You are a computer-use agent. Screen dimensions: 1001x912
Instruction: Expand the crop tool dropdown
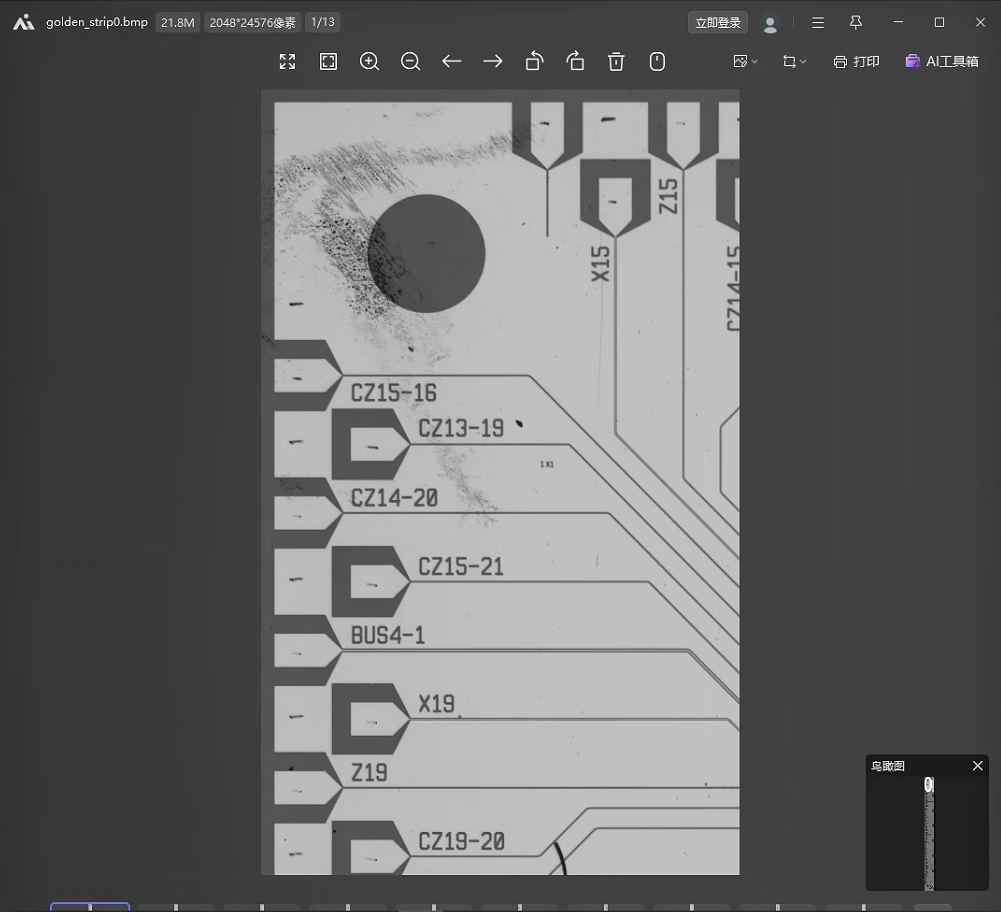click(795, 62)
